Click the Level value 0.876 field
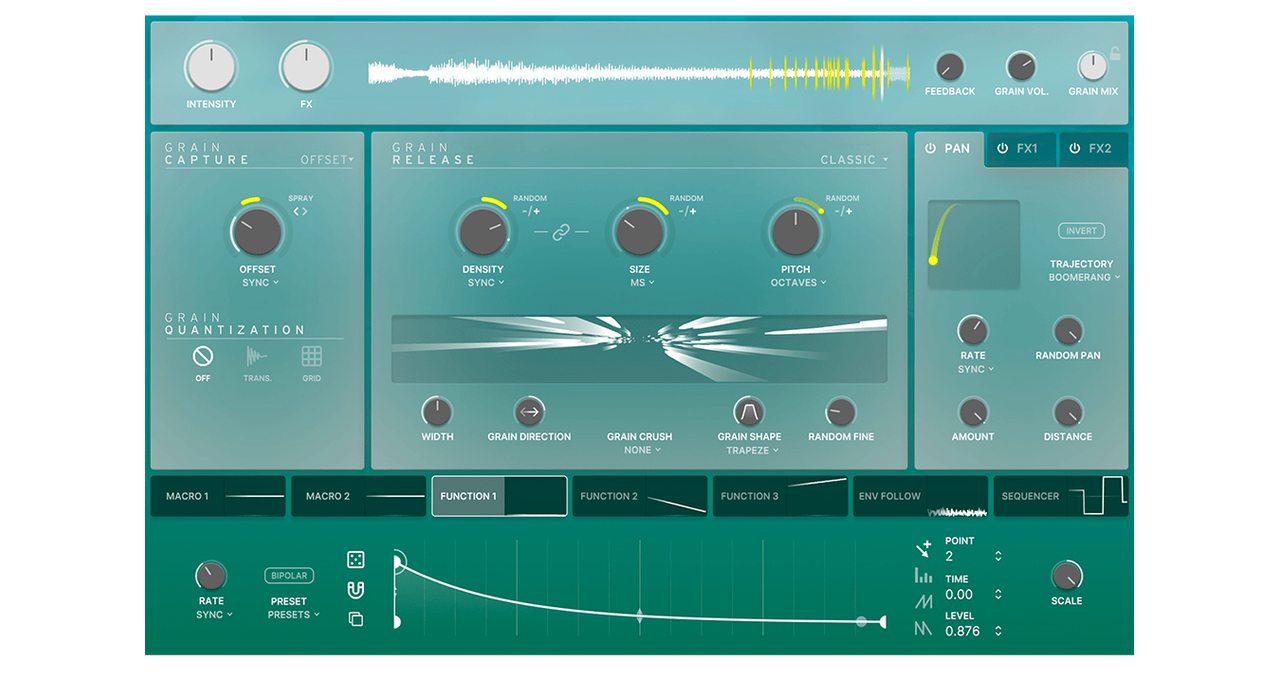 click(x=963, y=631)
